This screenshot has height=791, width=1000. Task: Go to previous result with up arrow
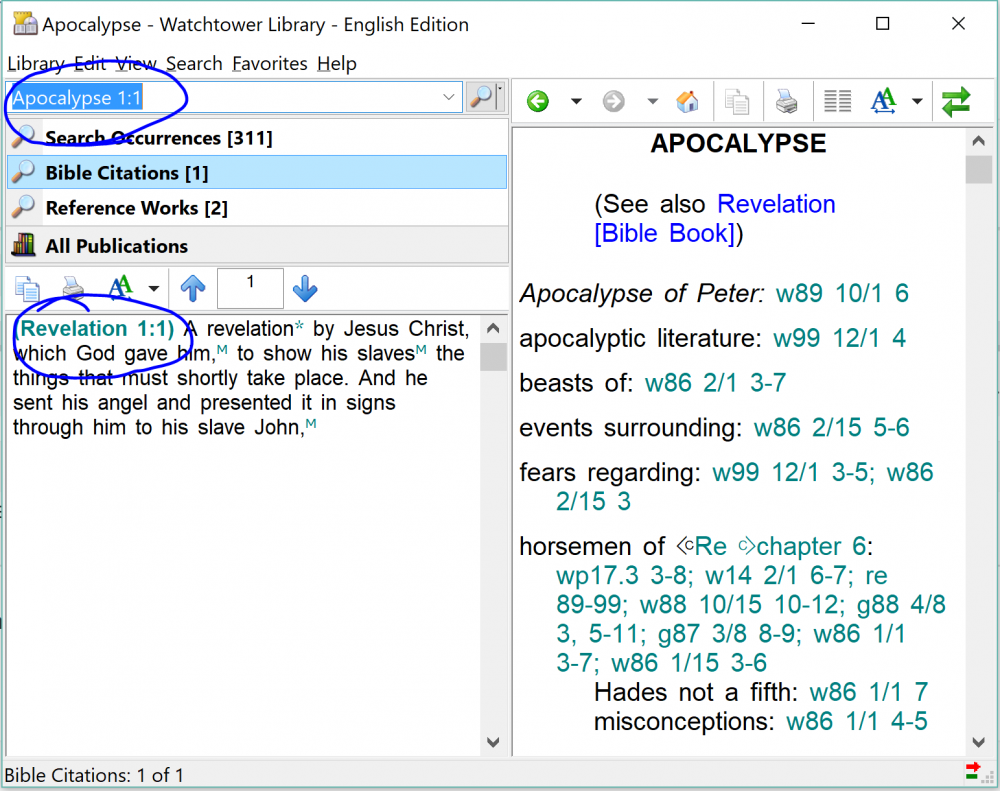(x=193, y=289)
